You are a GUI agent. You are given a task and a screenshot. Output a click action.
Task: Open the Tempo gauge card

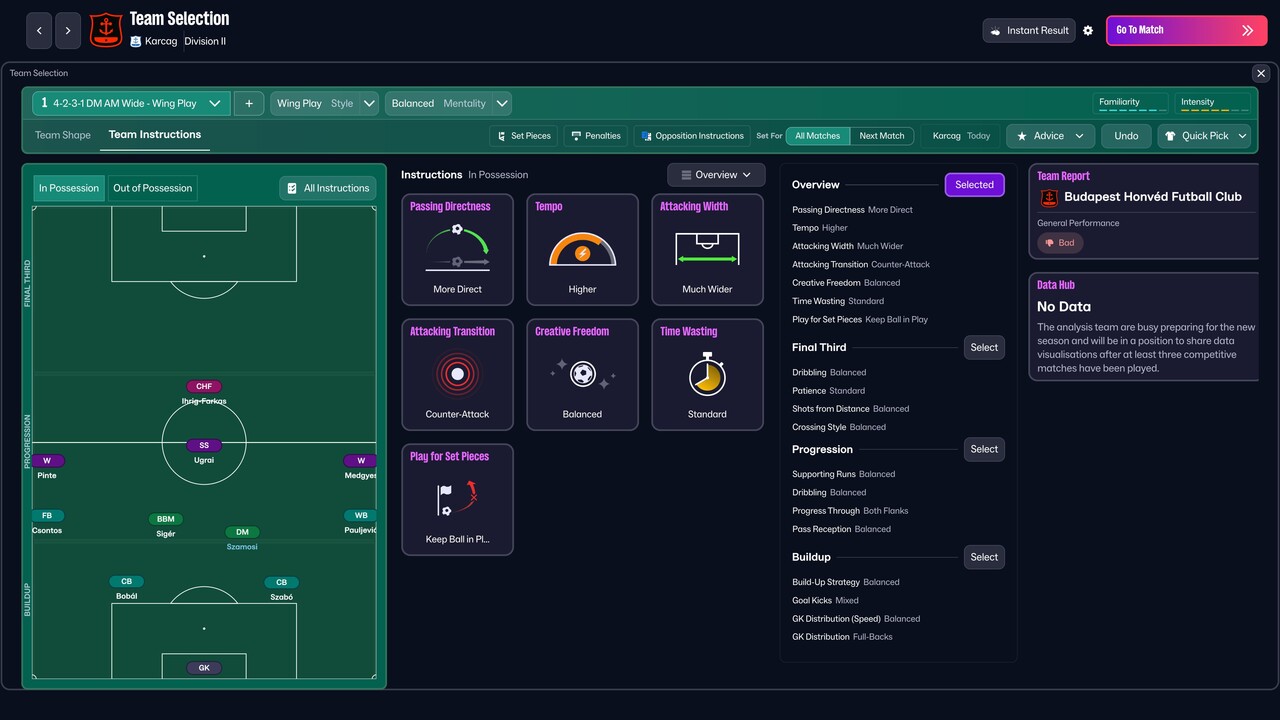click(x=582, y=250)
